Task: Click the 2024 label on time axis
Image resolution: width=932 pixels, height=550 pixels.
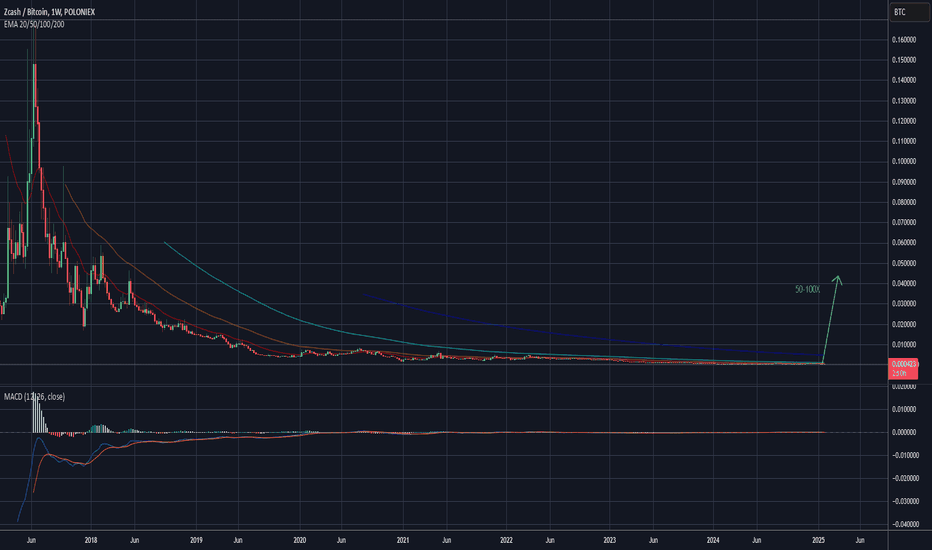Action: pos(713,540)
